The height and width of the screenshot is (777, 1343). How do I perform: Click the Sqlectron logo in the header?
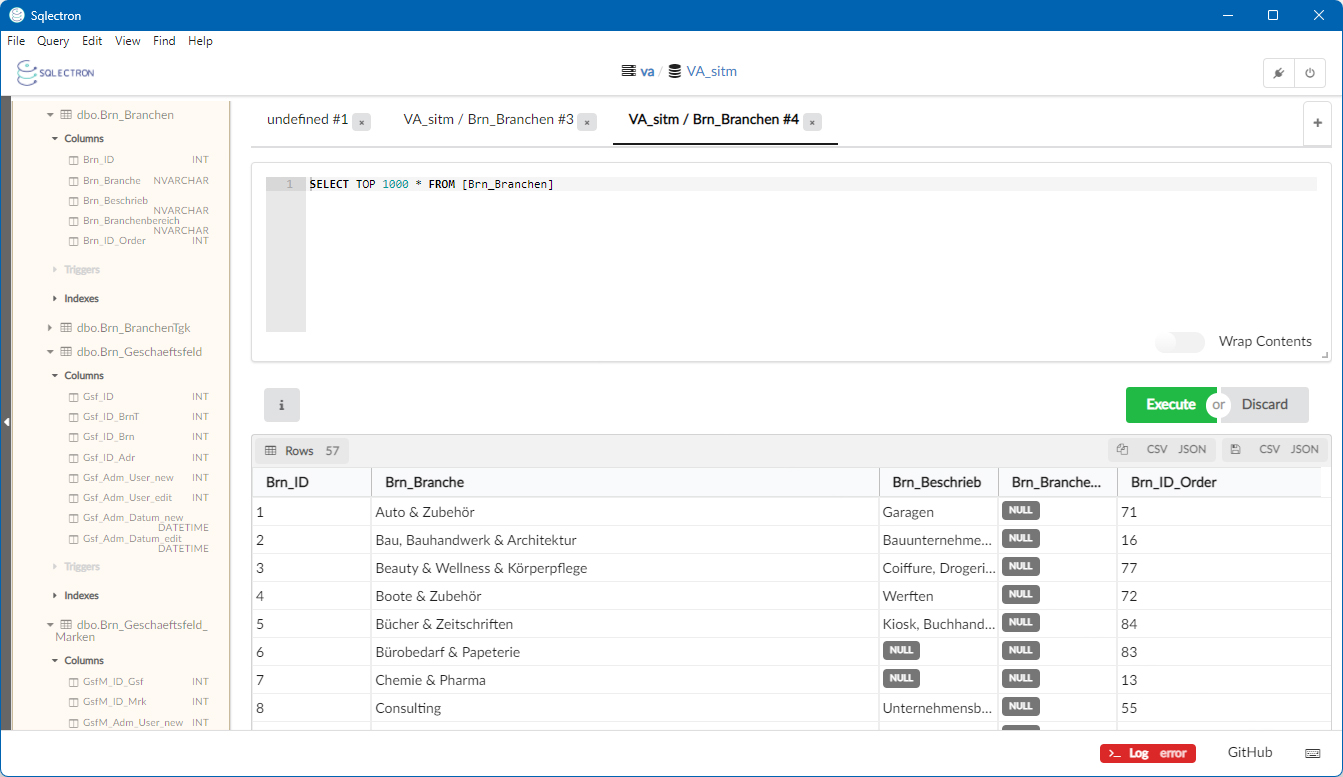pyautogui.click(x=56, y=72)
